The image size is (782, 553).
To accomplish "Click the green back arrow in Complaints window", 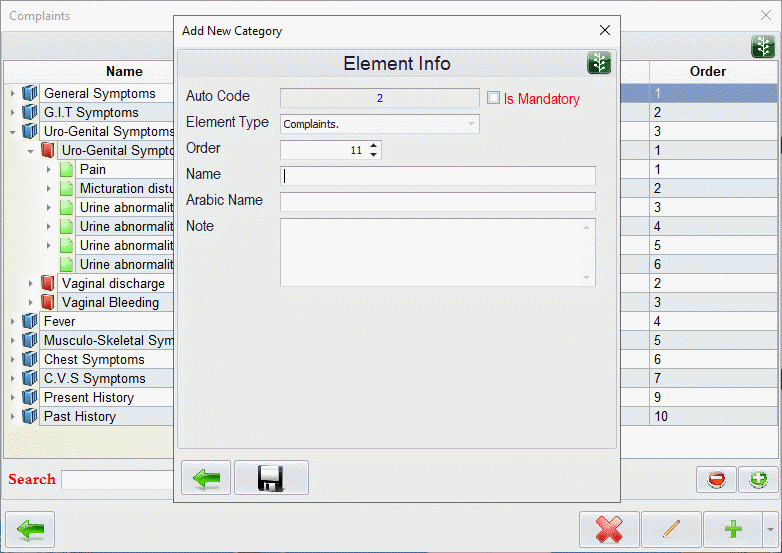I will pyautogui.click(x=30, y=529).
